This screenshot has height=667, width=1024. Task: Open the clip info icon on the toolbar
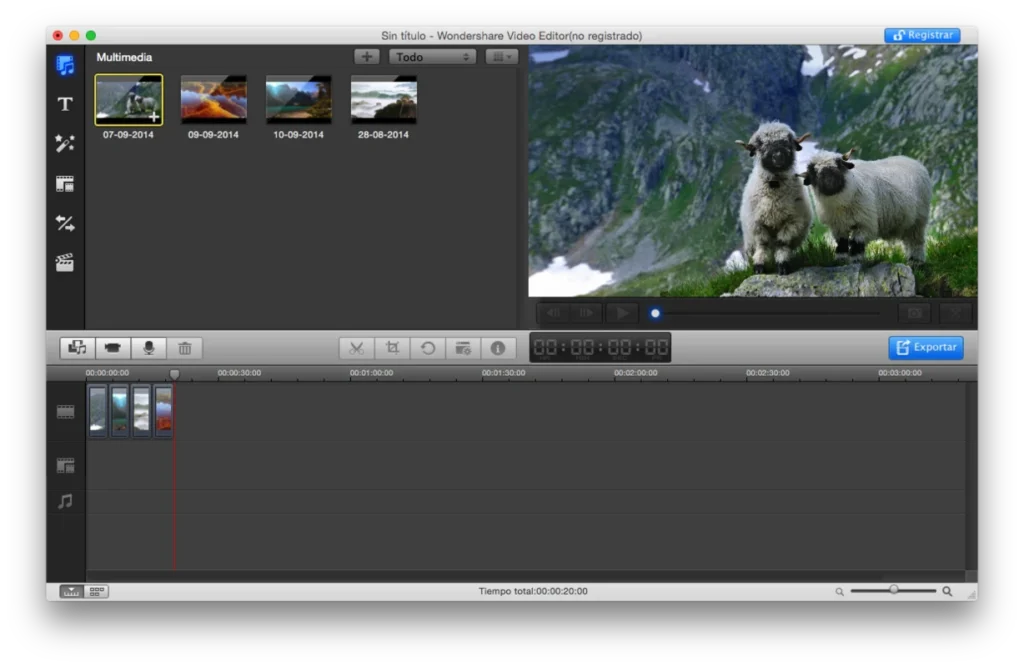pyautogui.click(x=498, y=347)
